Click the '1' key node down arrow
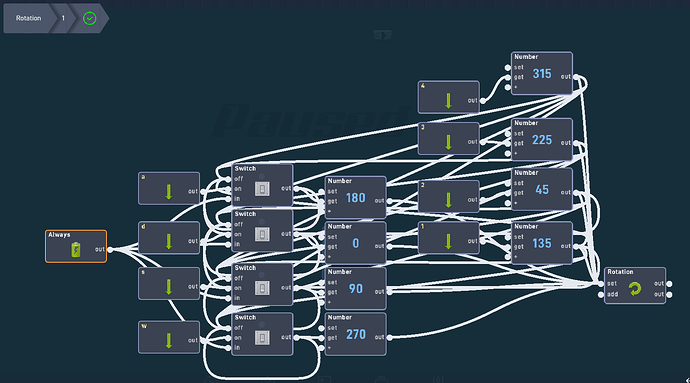This screenshot has width=690, height=383. 448,242
